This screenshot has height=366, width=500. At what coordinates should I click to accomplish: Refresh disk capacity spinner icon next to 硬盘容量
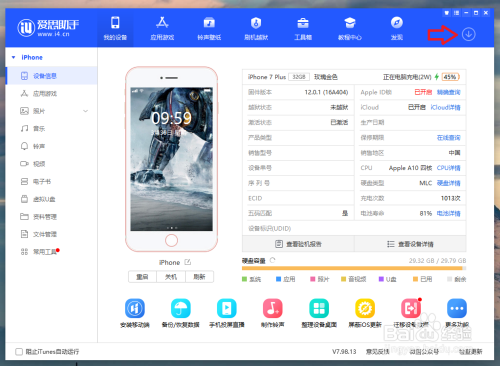[x=272, y=260]
